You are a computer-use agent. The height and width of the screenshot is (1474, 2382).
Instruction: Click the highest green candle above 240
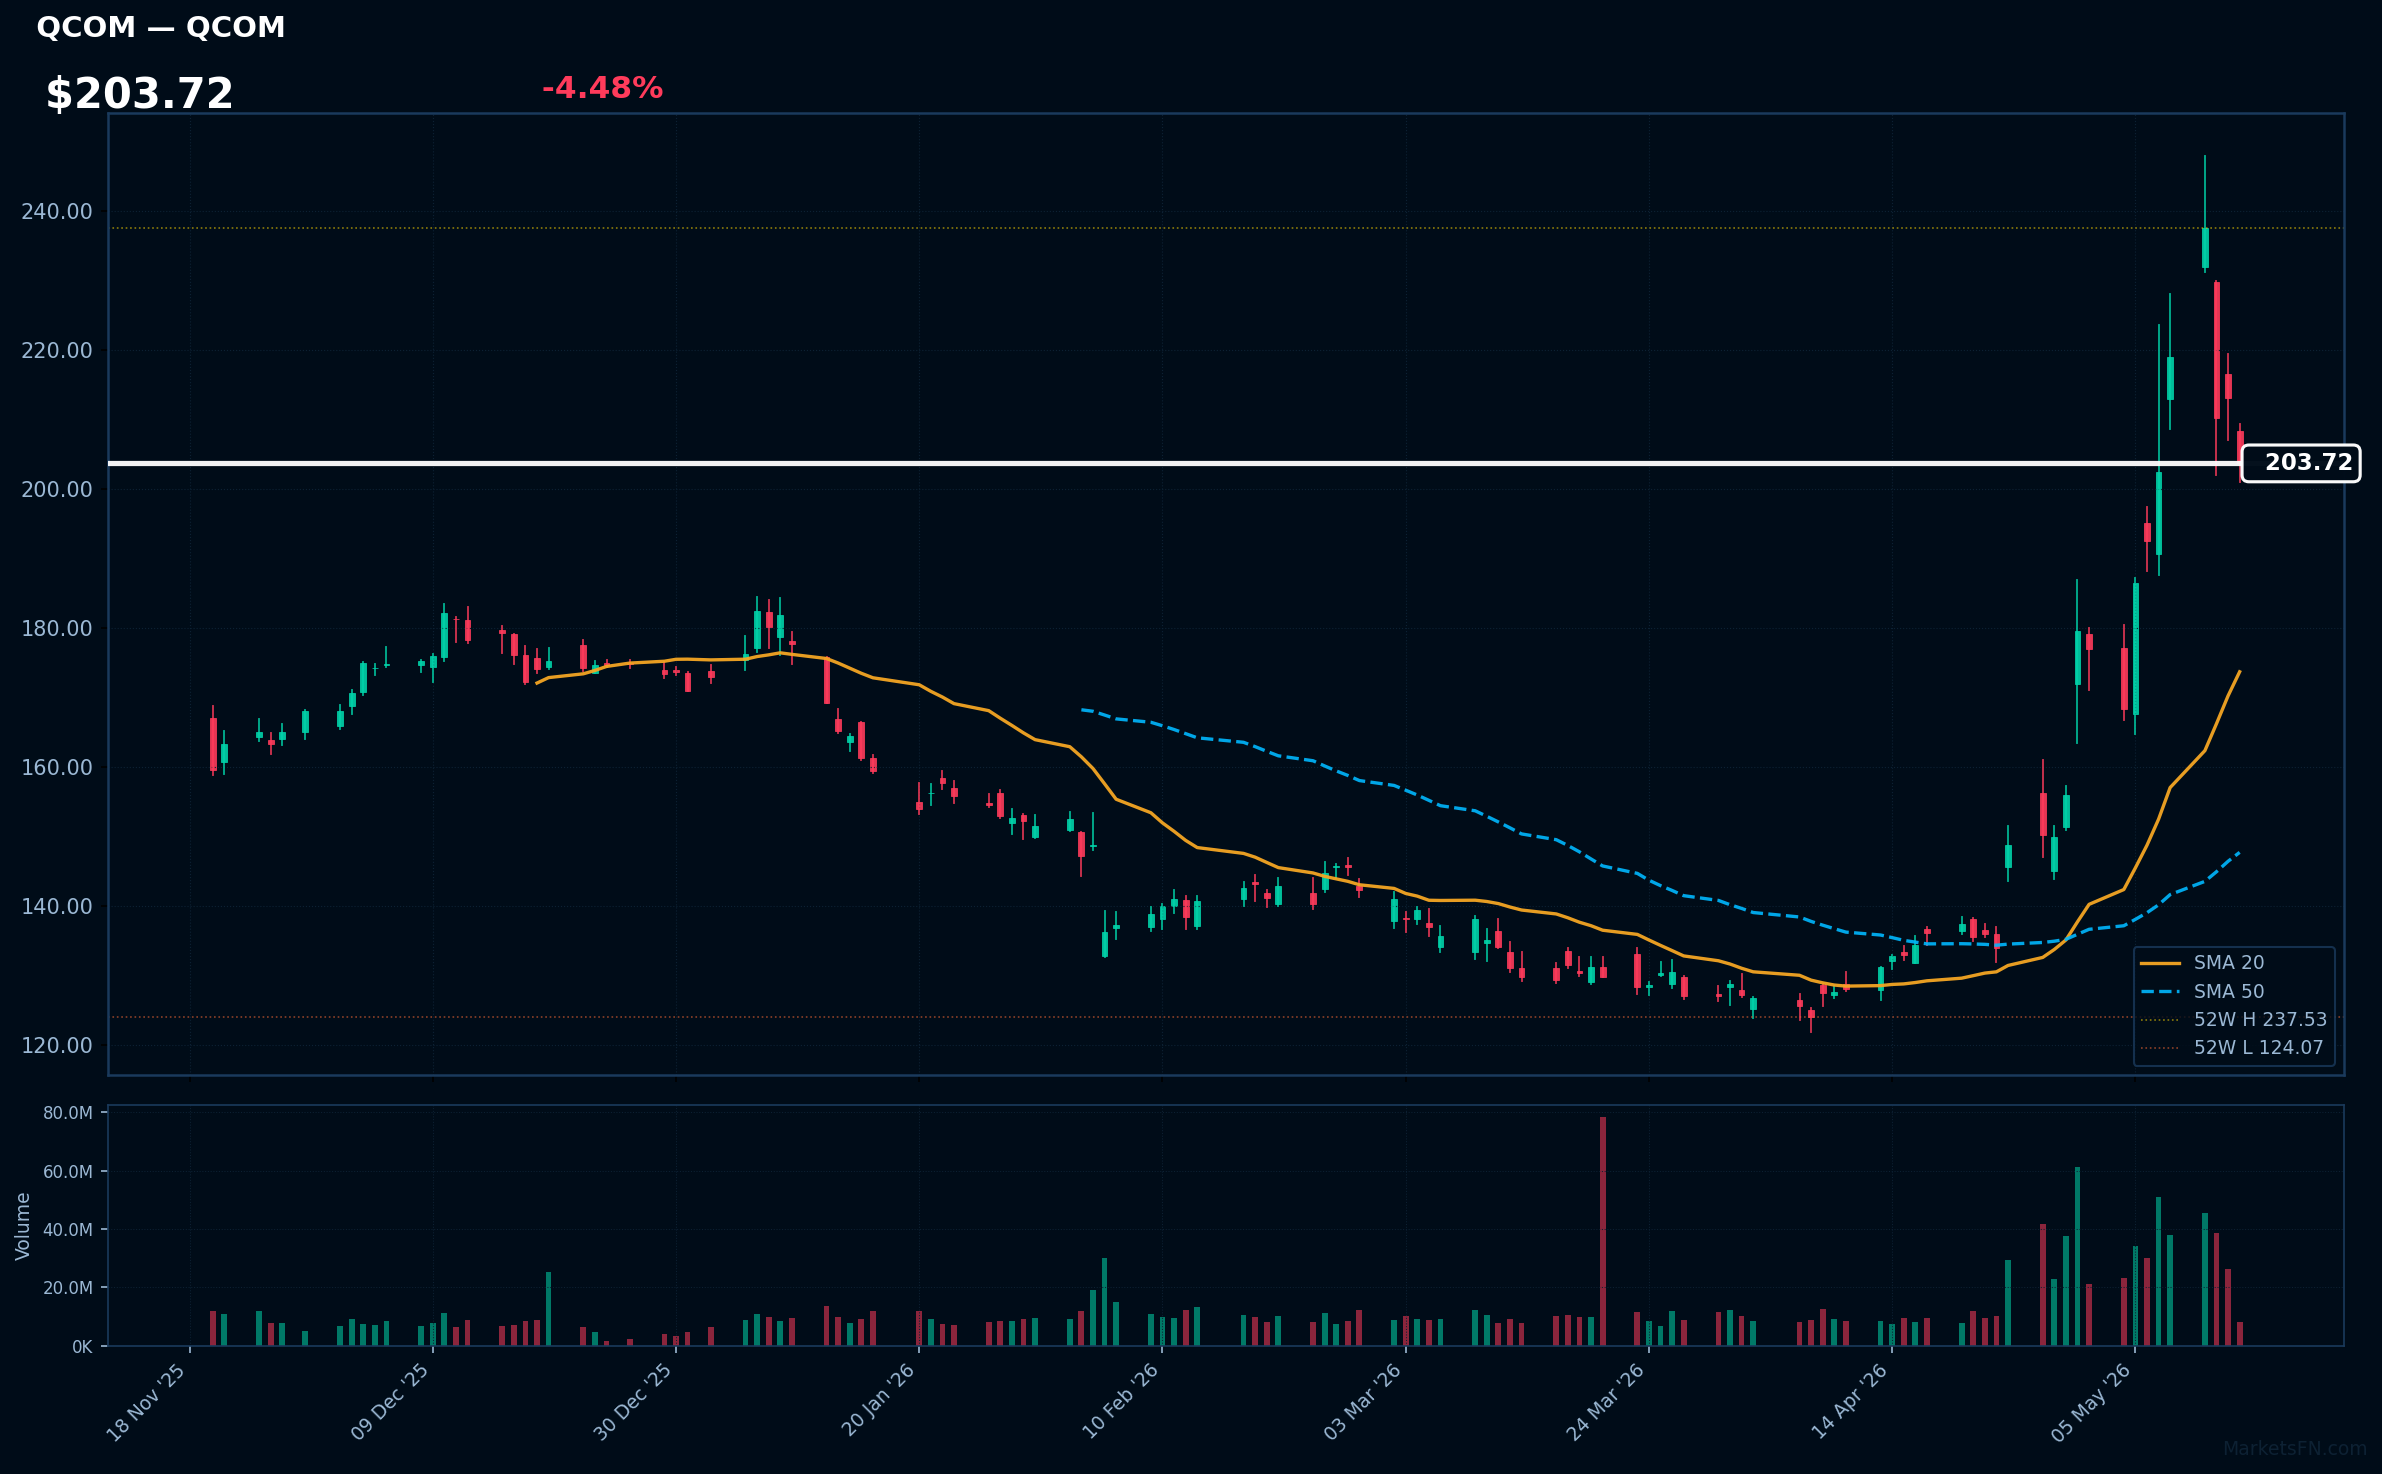(x=2205, y=248)
